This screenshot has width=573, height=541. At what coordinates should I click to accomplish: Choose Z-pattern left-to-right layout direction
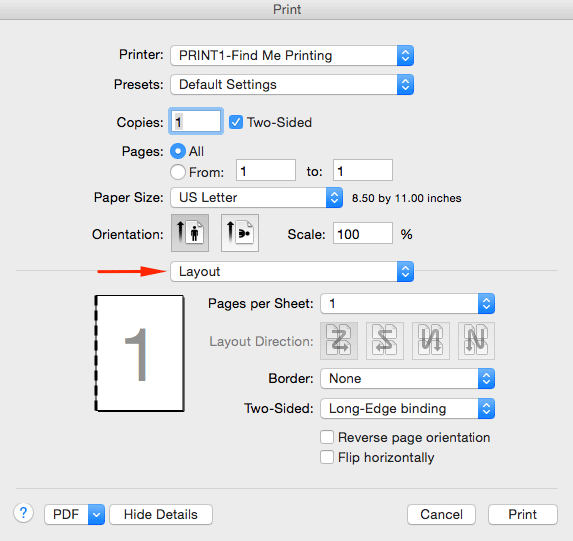339,341
